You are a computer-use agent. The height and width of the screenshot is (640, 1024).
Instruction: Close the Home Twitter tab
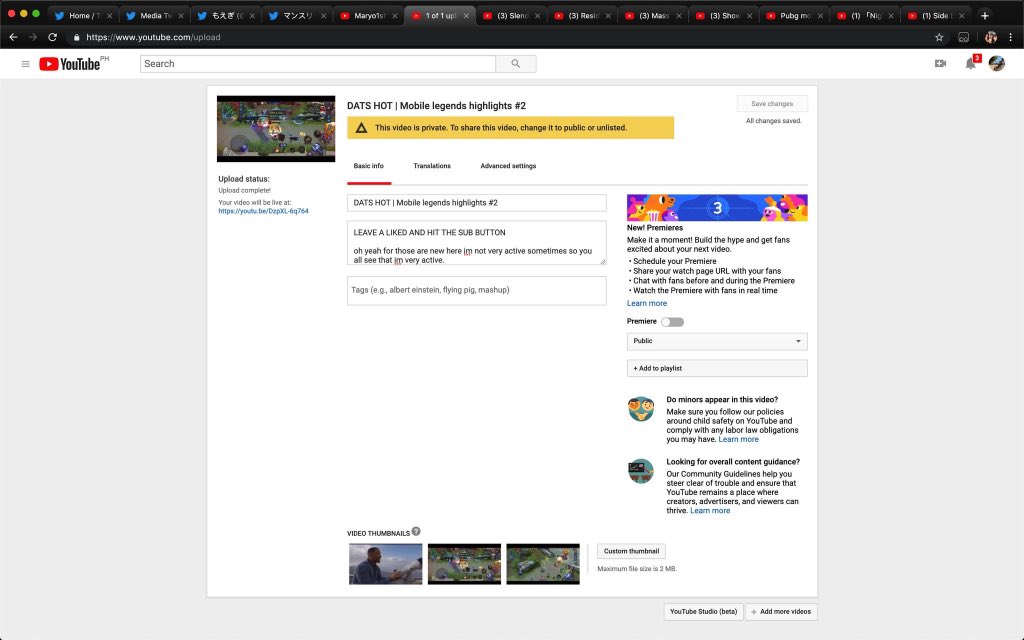109,16
